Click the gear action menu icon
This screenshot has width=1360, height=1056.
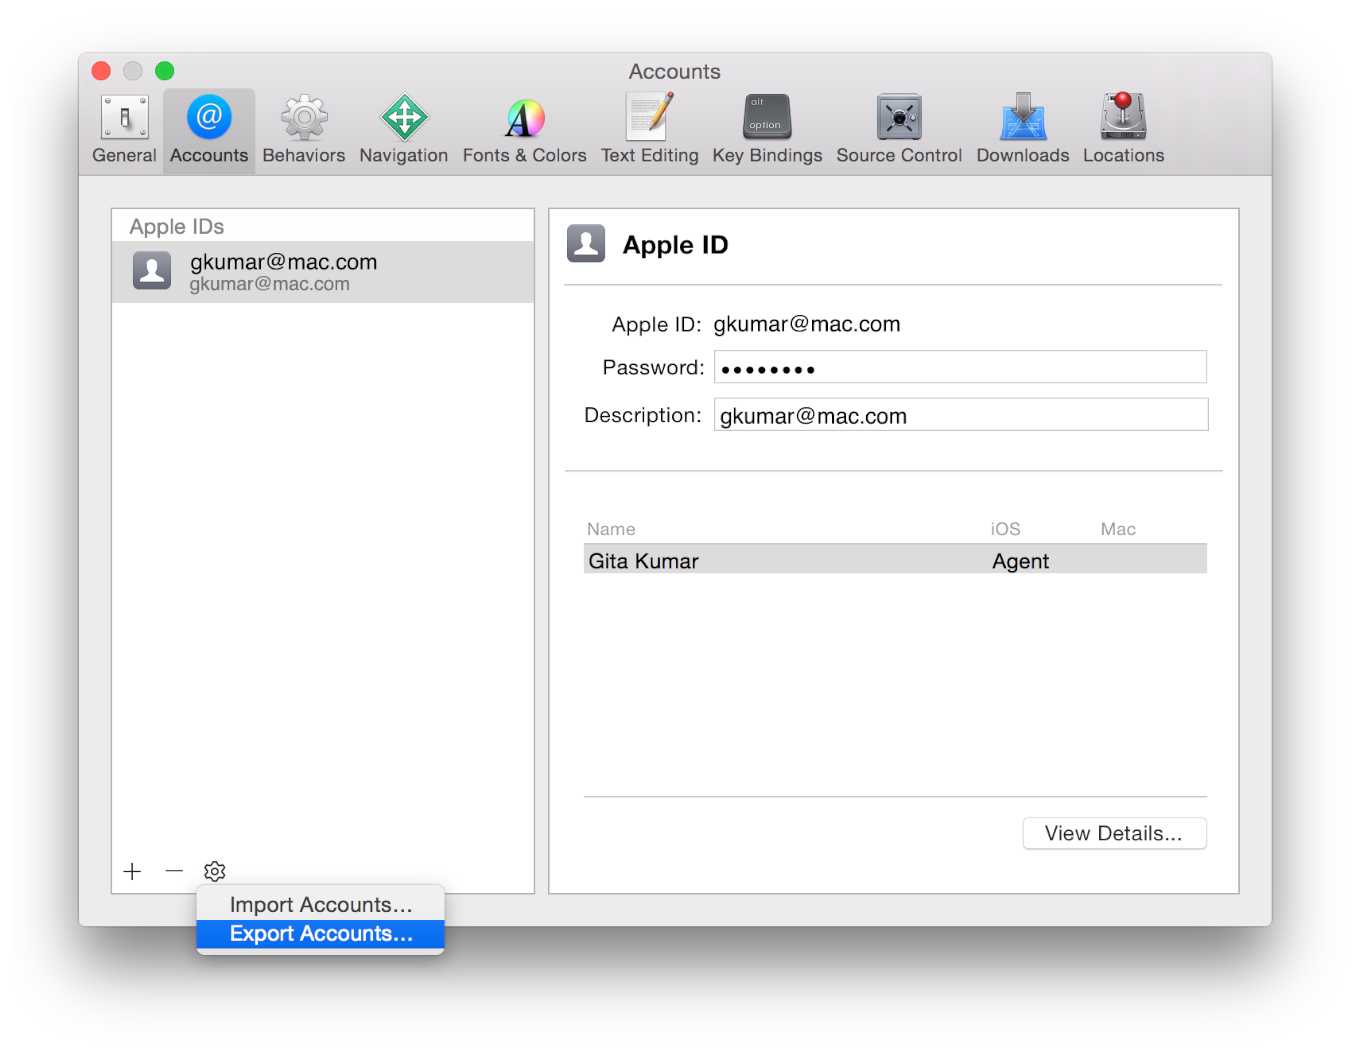click(x=215, y=871)
